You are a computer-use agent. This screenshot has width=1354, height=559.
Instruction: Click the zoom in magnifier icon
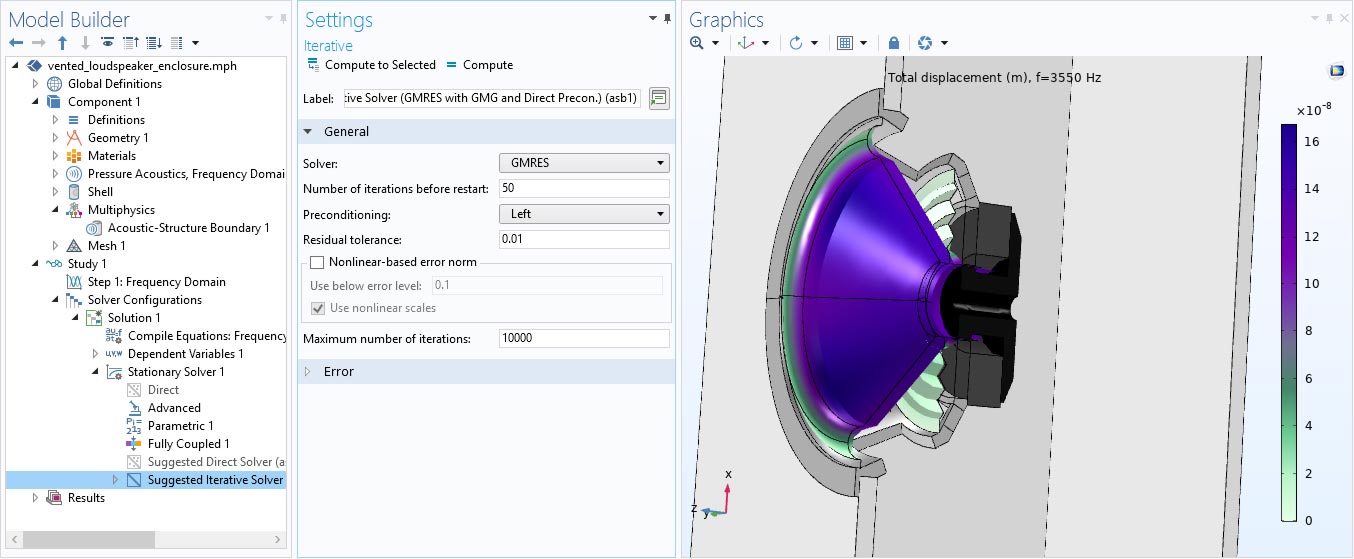697,43
